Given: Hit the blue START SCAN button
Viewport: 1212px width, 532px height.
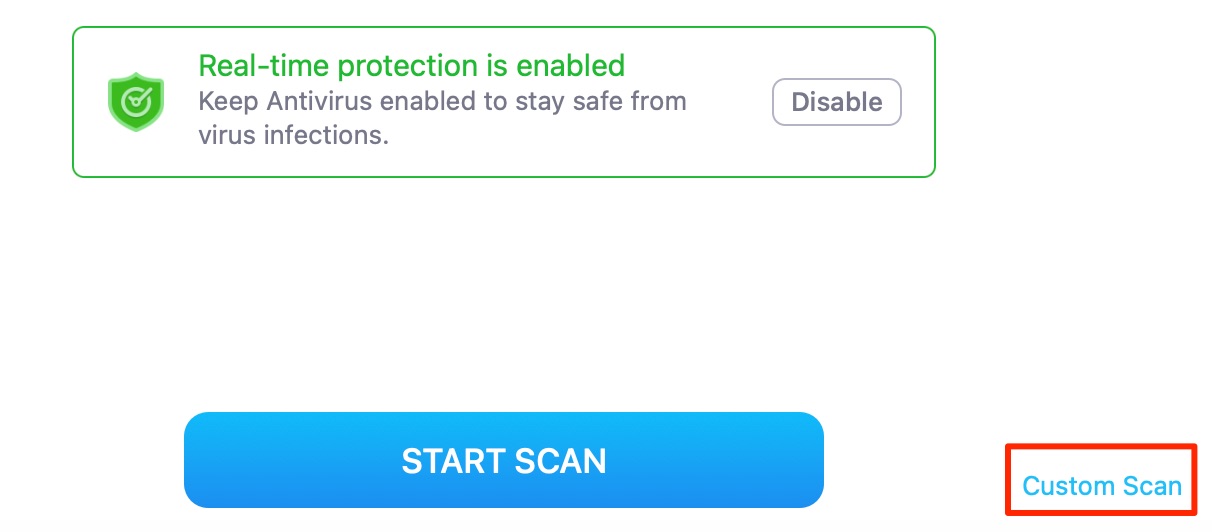Looking at the screenshot, I should 504,460.
